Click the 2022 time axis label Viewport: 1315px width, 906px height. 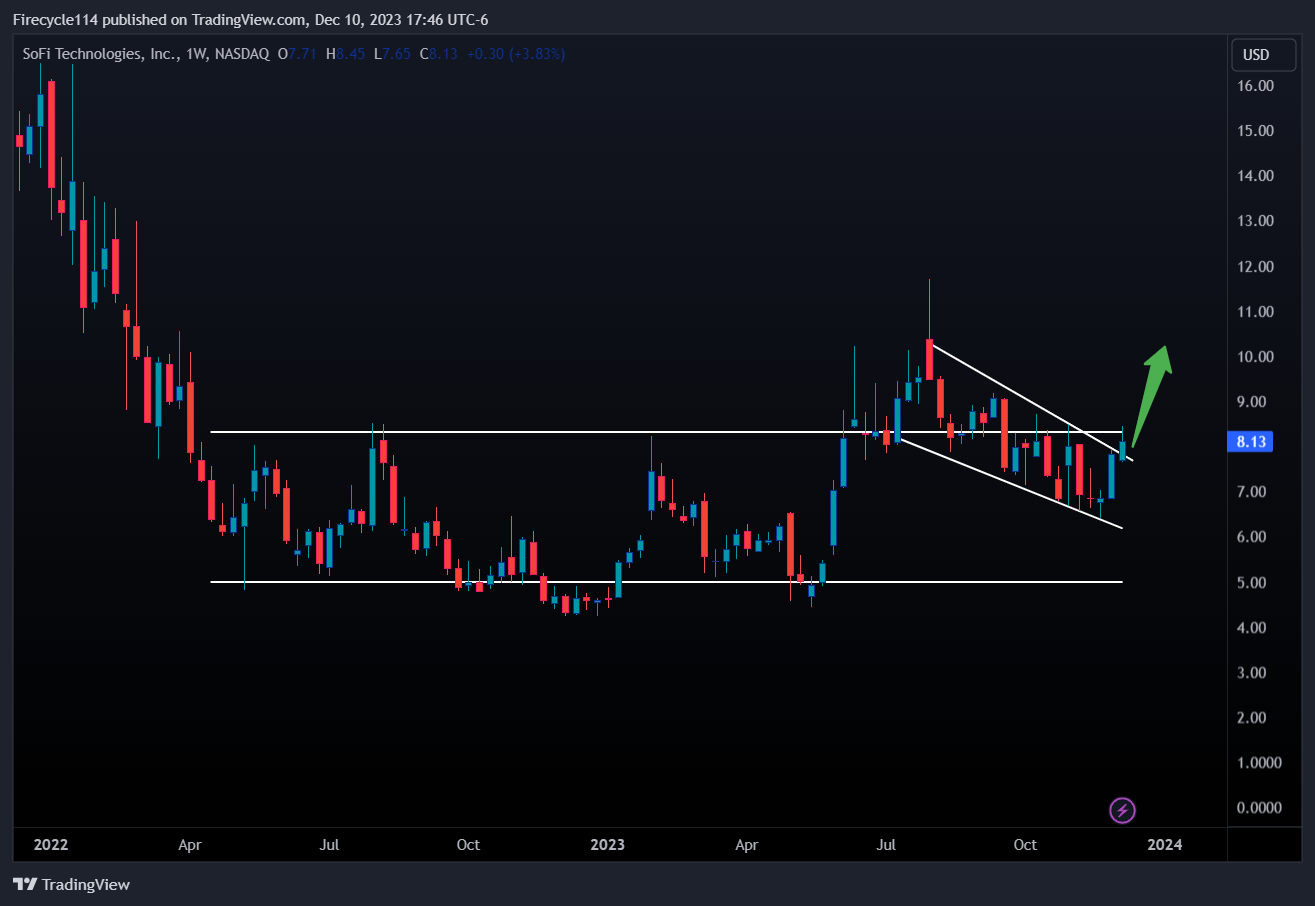click(x=50, y=845)
